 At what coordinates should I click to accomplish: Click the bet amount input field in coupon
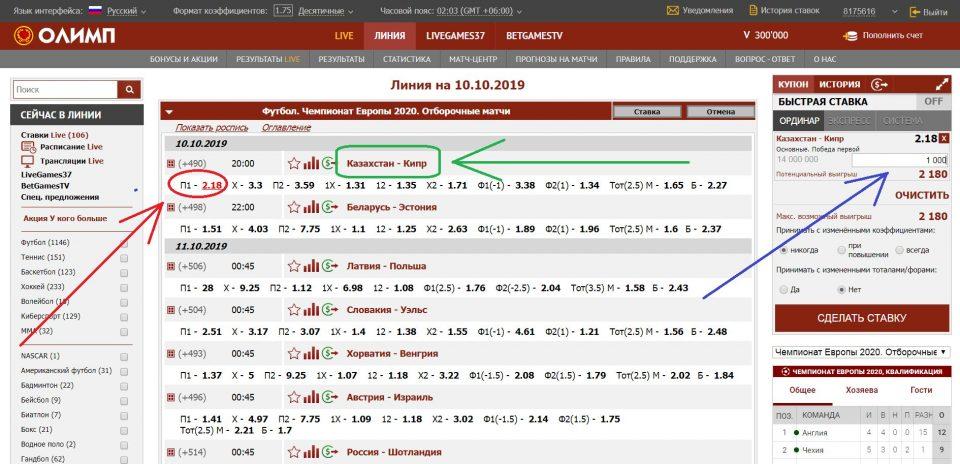coord(901,160)
